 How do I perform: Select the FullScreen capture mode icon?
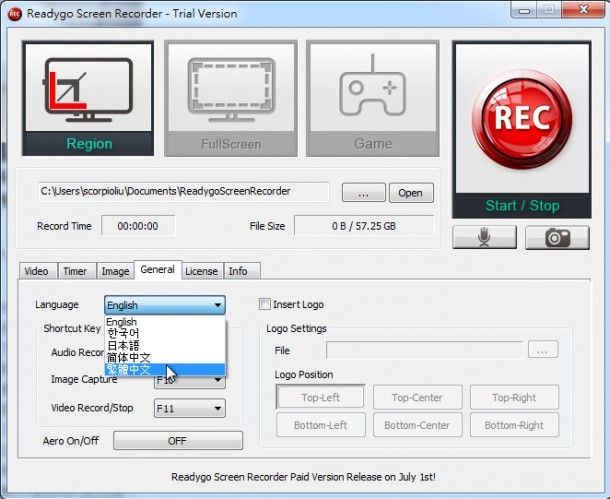click(x=231, y=98)
